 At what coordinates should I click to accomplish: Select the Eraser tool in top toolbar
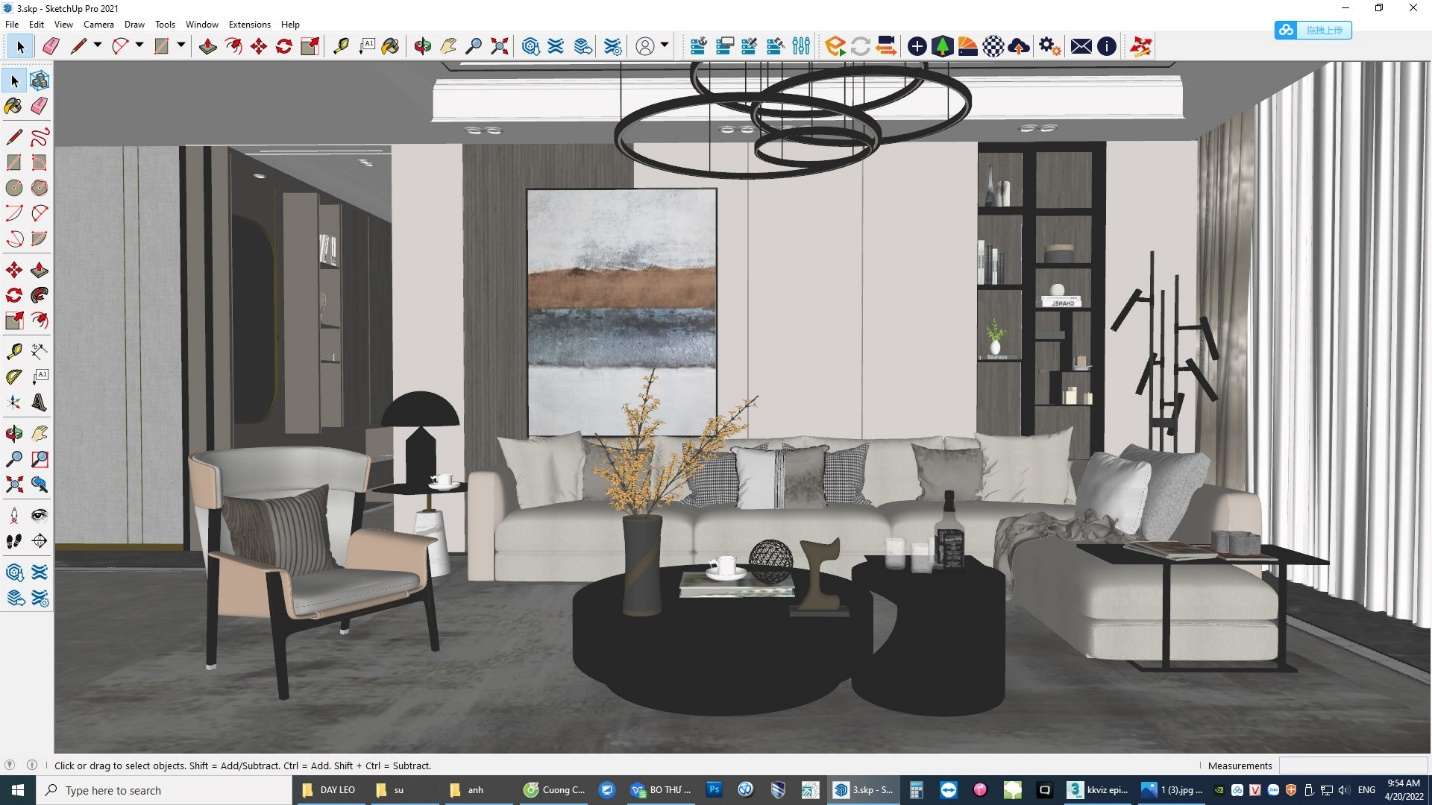(51, 46)
